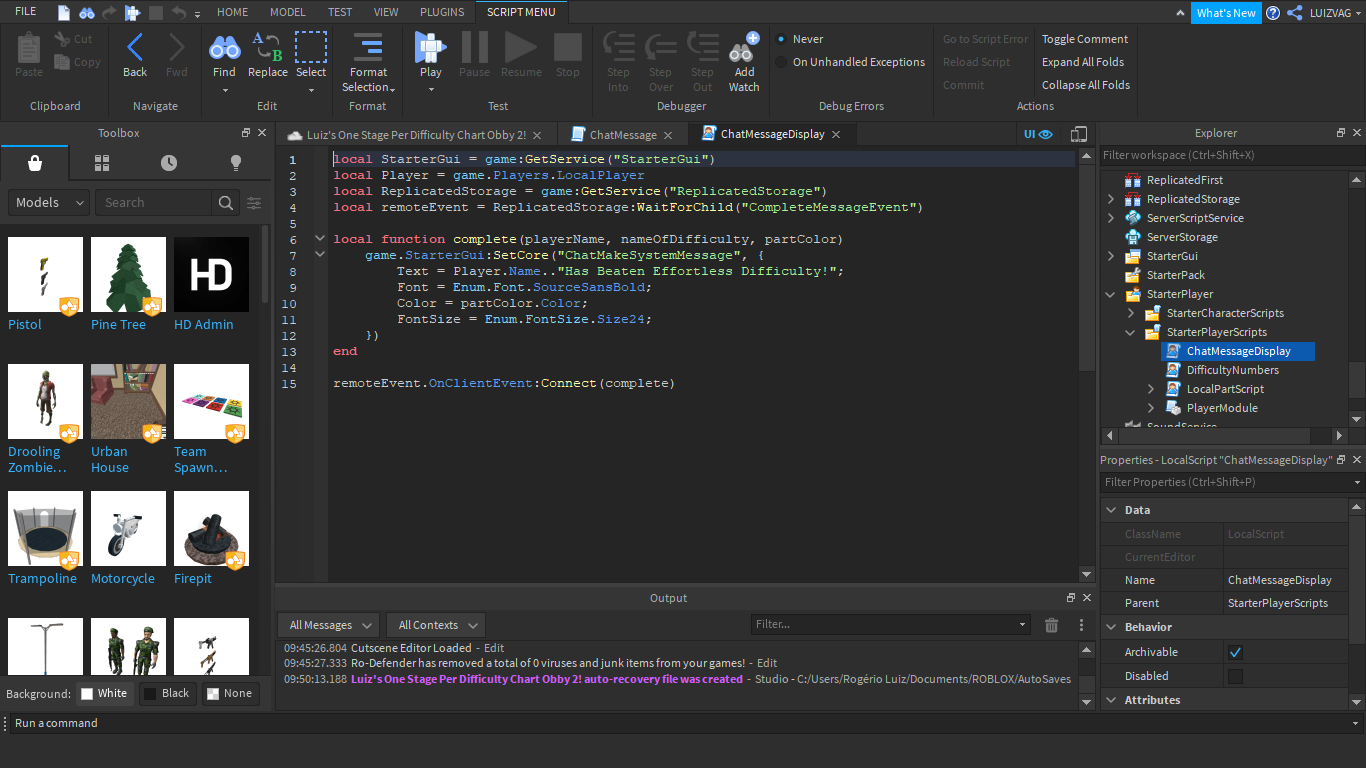Click the Back navigation arrow
1366x768 pixels.
[x=135, y=47]
